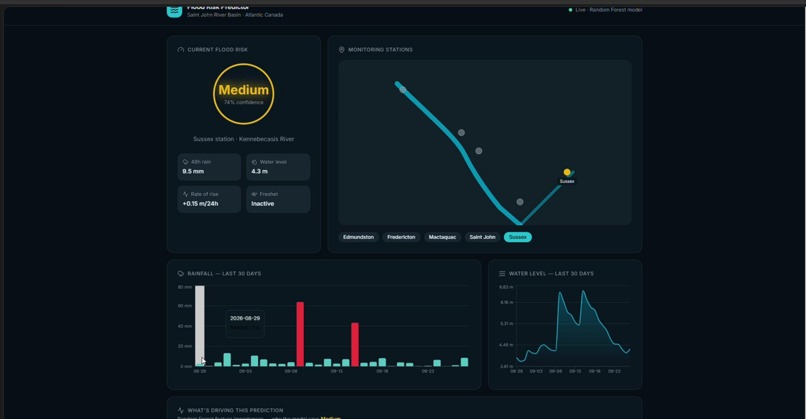Click the icon in the Water level card

[254, 162]
